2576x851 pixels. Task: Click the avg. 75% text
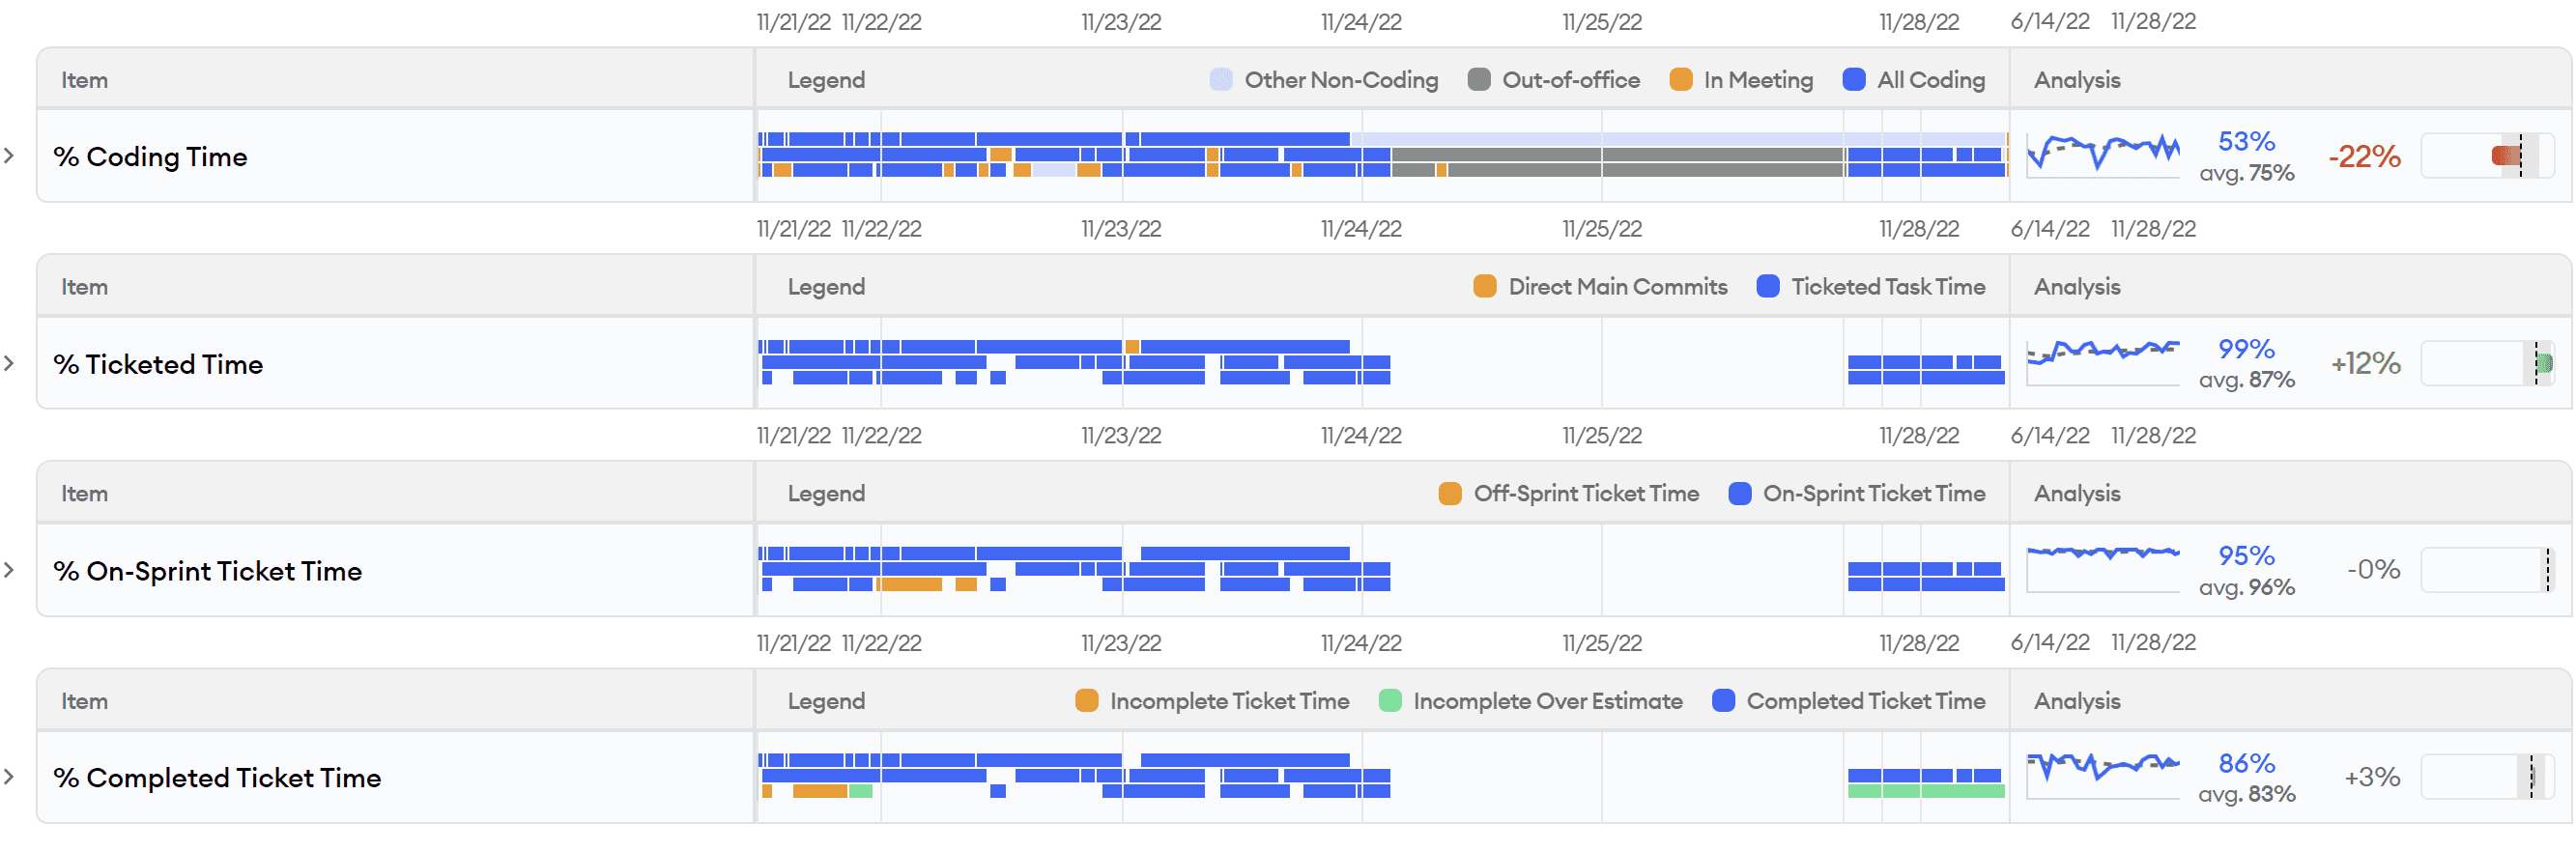click(2246, 173)
